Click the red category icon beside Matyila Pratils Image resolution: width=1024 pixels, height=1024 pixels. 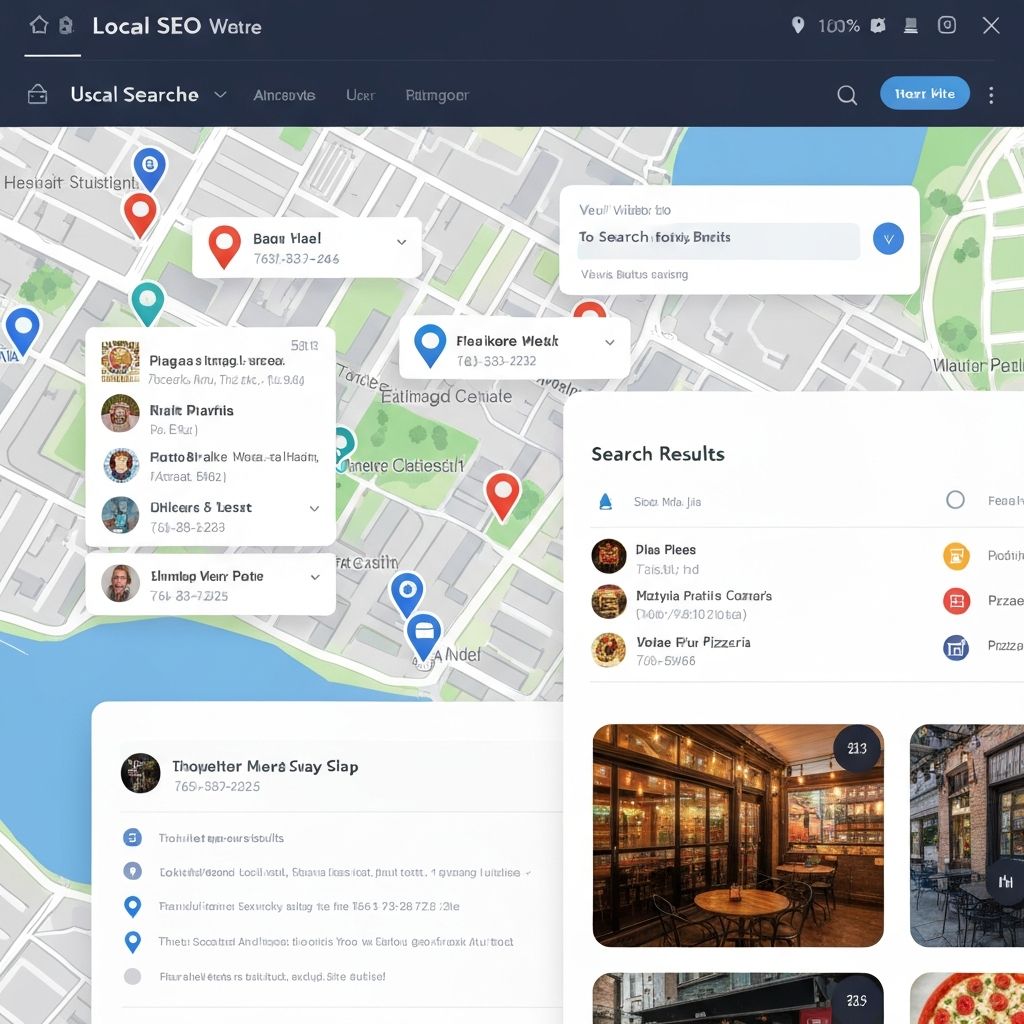(956, 601)
